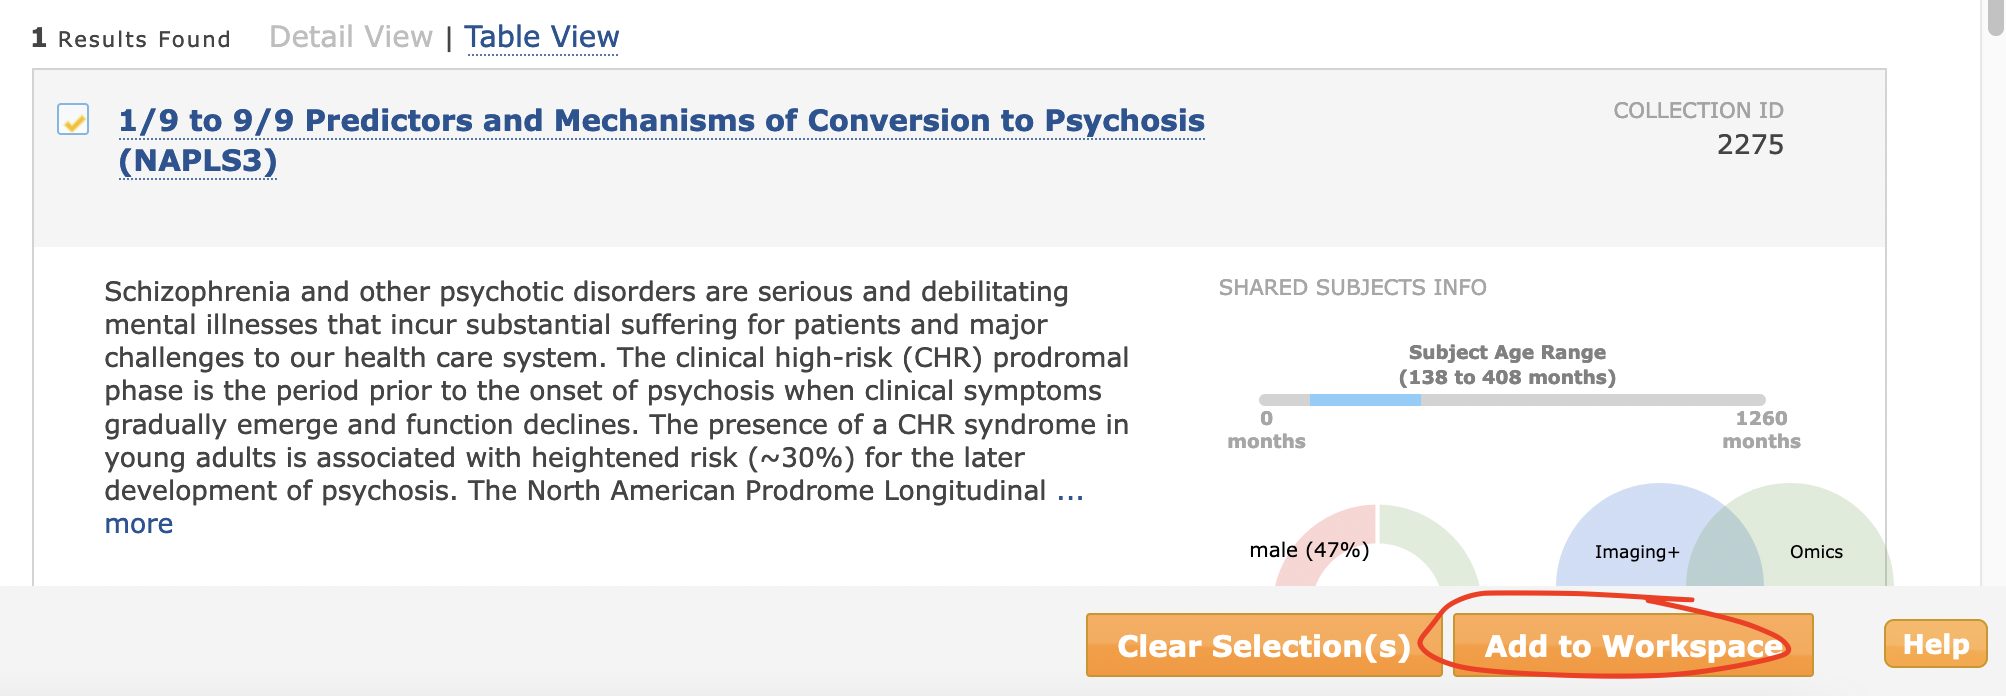Image resolution: width=2006 pixels, height=696 pixels.
Task: Open the Help button
Action: click(1935, 644)
